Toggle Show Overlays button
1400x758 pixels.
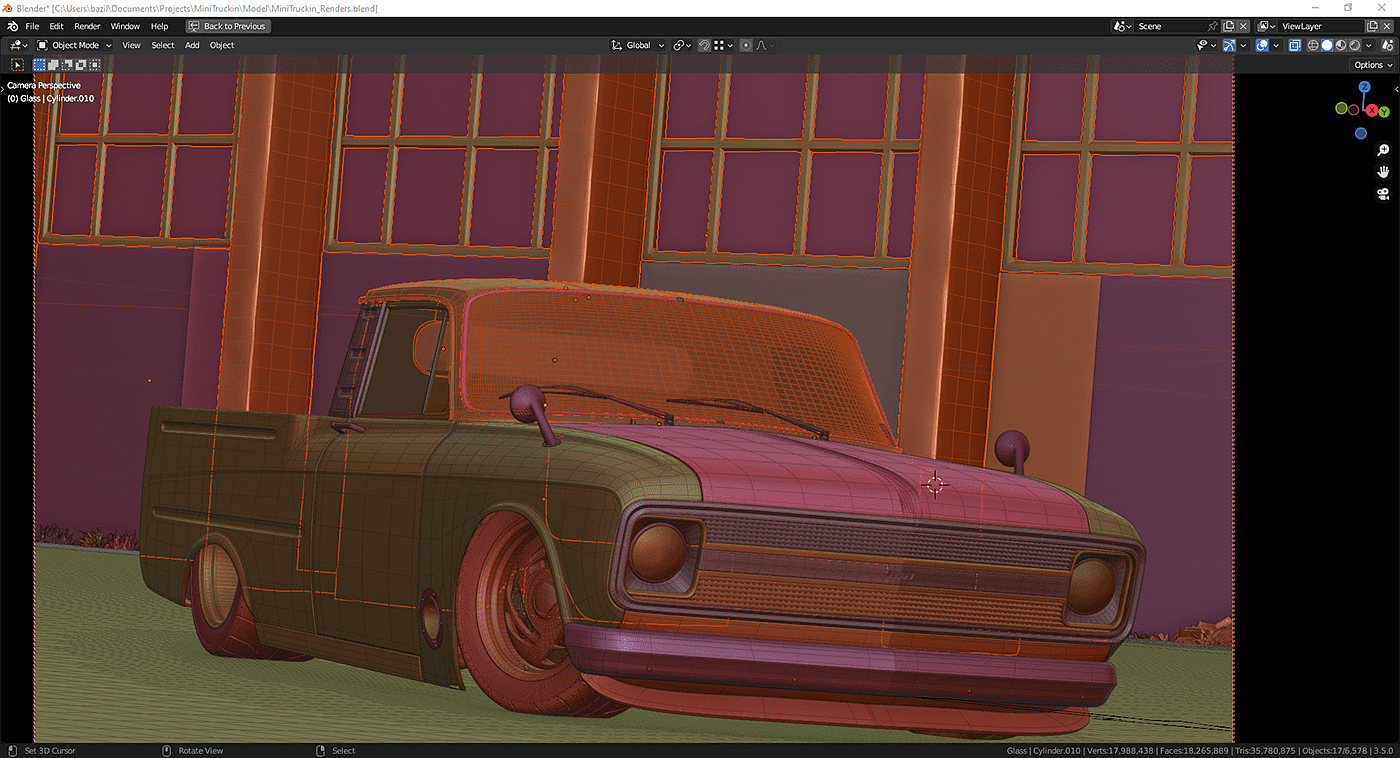1262,45
